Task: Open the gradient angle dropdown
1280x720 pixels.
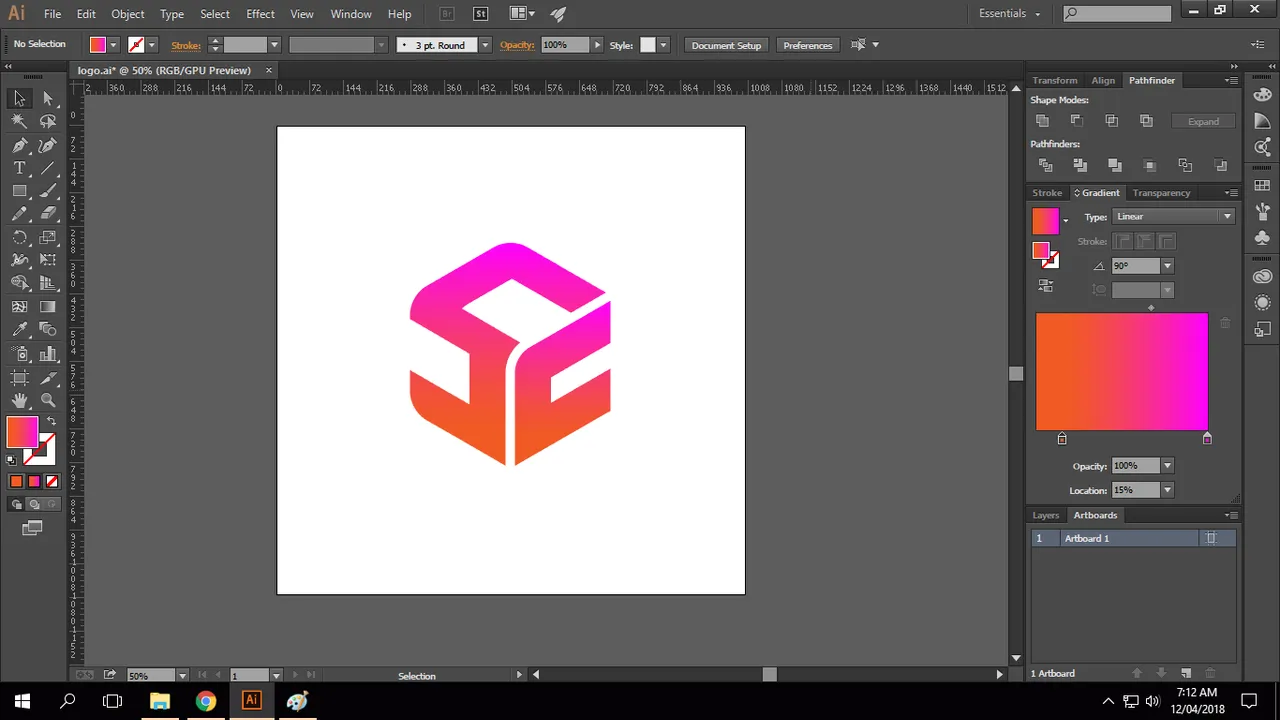Action: 1167,266
